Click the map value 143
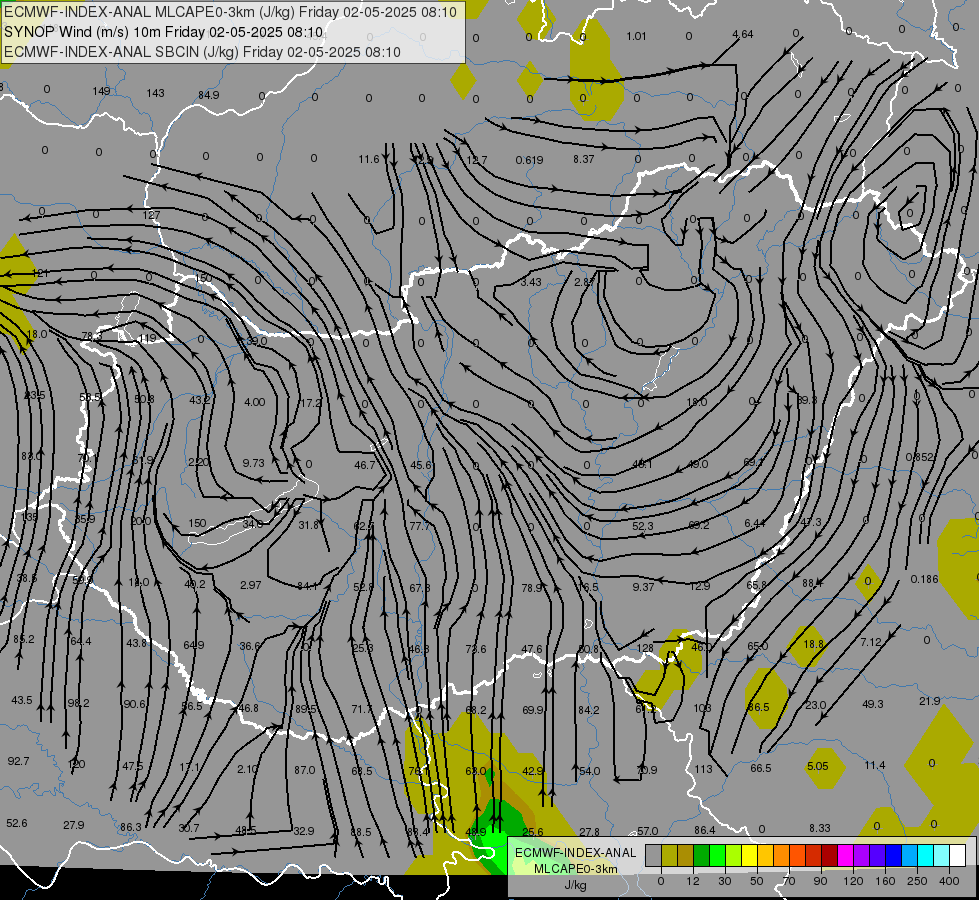 155,93
